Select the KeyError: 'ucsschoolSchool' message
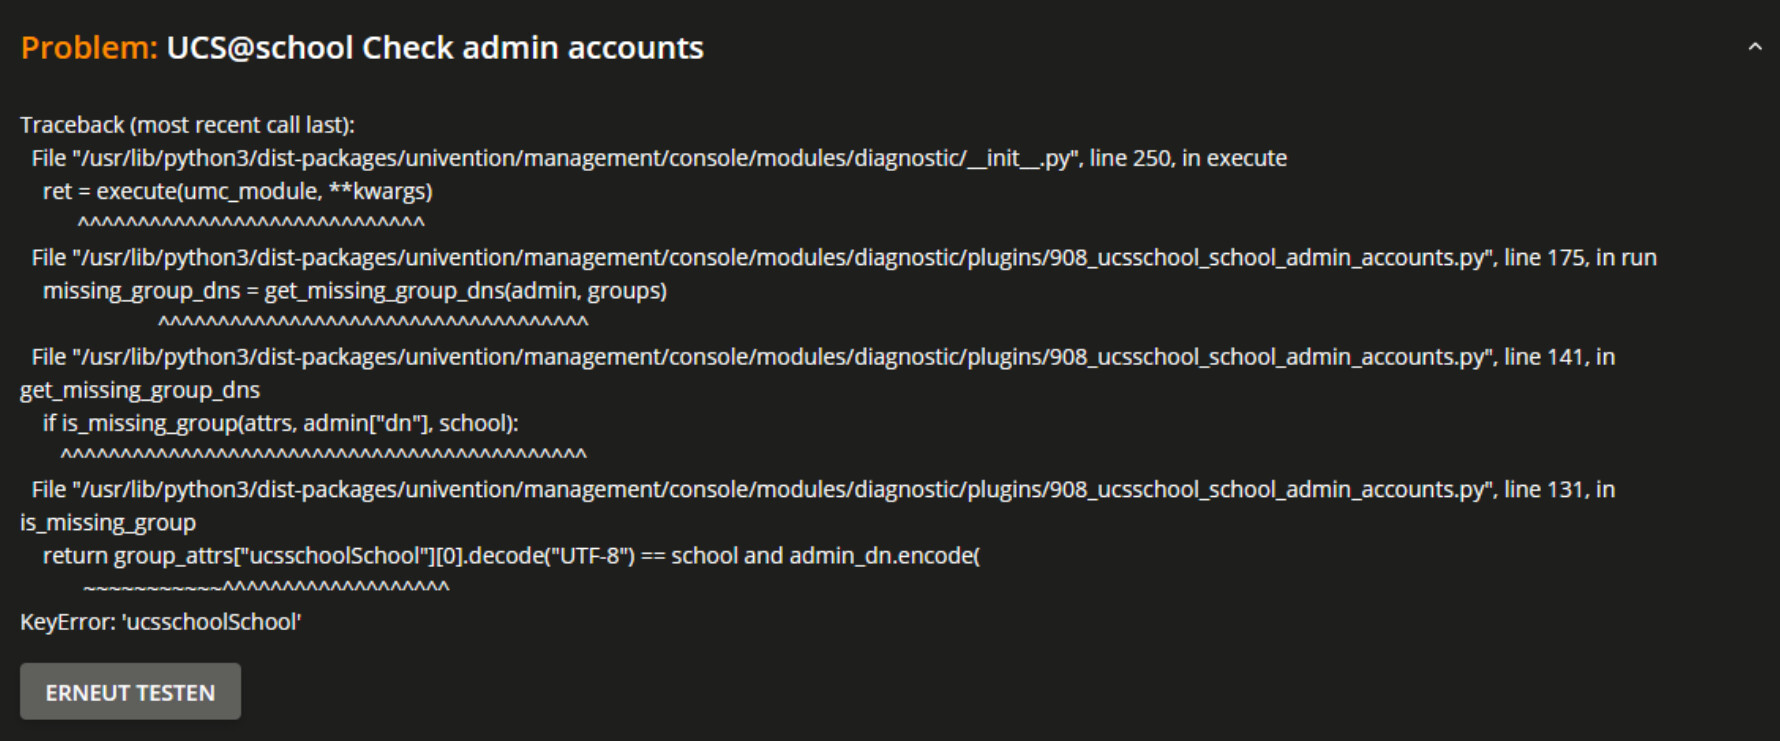Screen dimensions: 1780x741 point(161,622)
